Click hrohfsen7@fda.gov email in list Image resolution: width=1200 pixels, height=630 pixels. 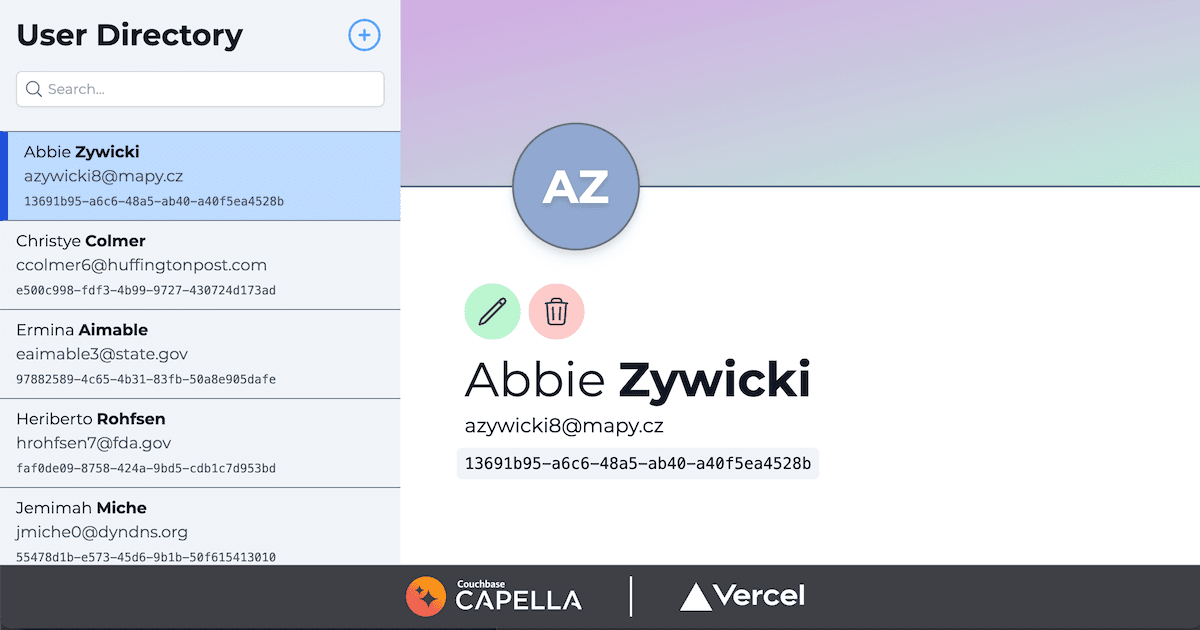[x=94, y=443]
